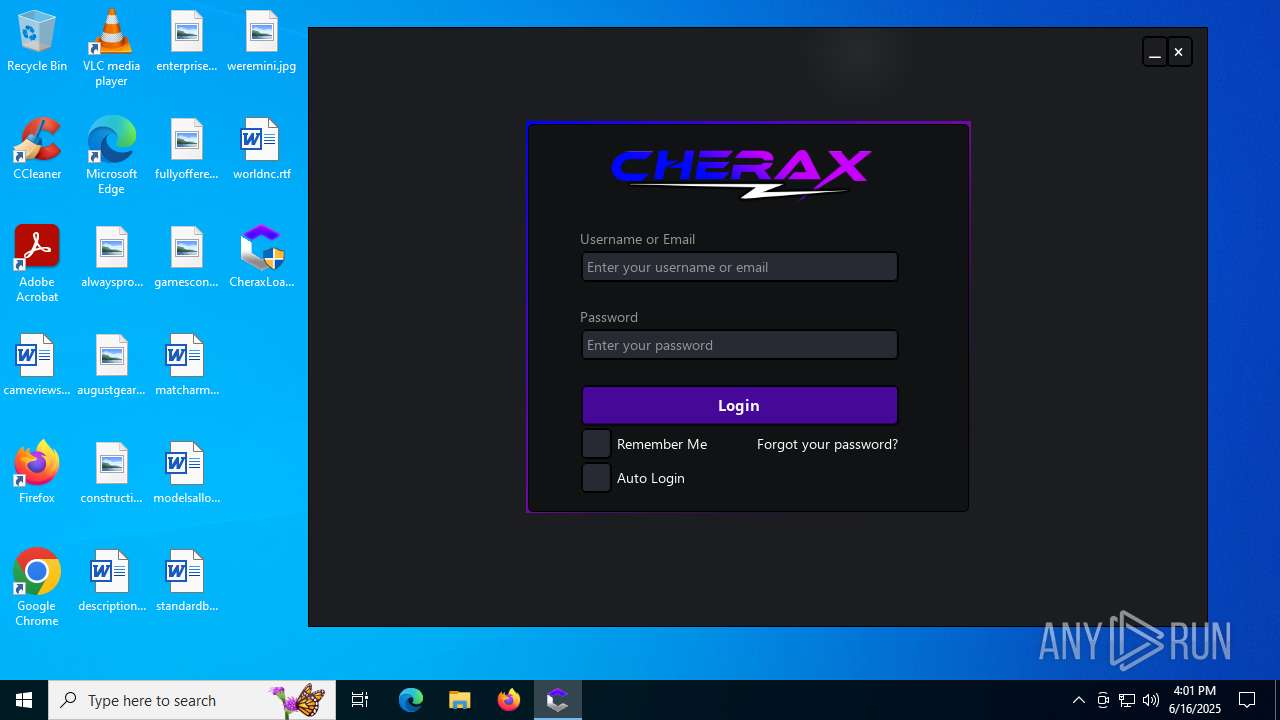Select the fullyoffere image file icon
1280x720 pixels.
186,150
